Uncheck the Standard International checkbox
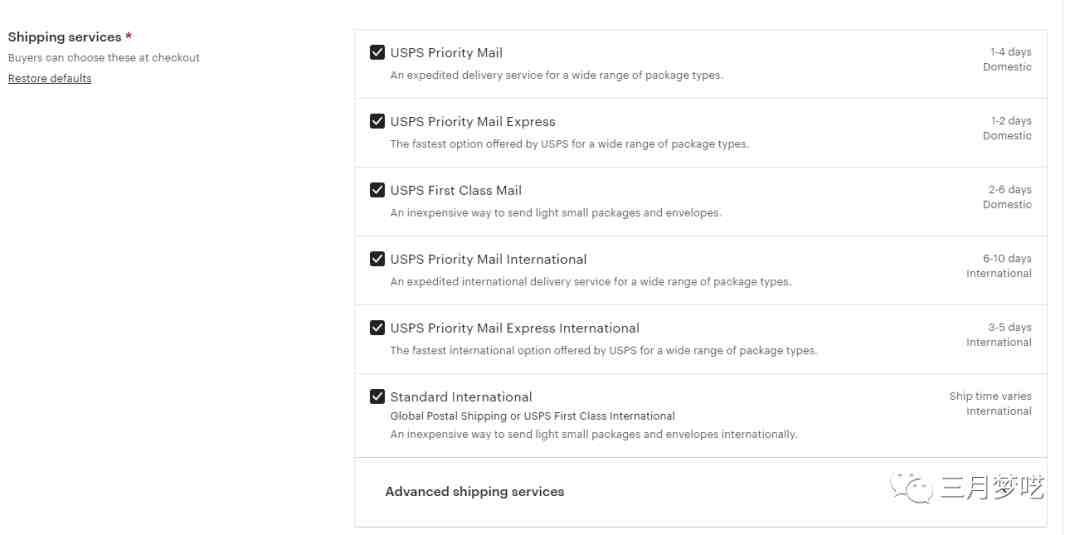Viewport: 1080px width, 535px height. tap(377, 397)
